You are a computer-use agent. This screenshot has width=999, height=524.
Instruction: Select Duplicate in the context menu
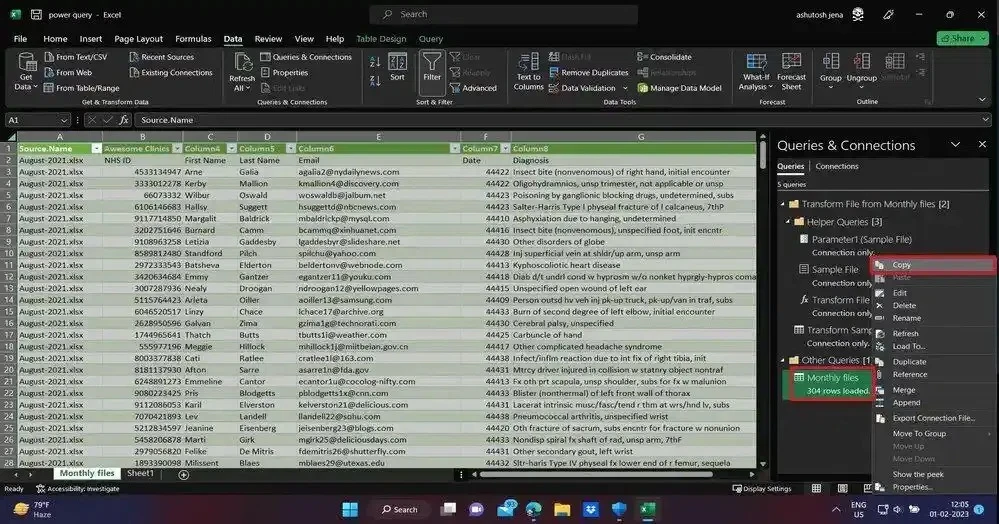tap(909, 361)
